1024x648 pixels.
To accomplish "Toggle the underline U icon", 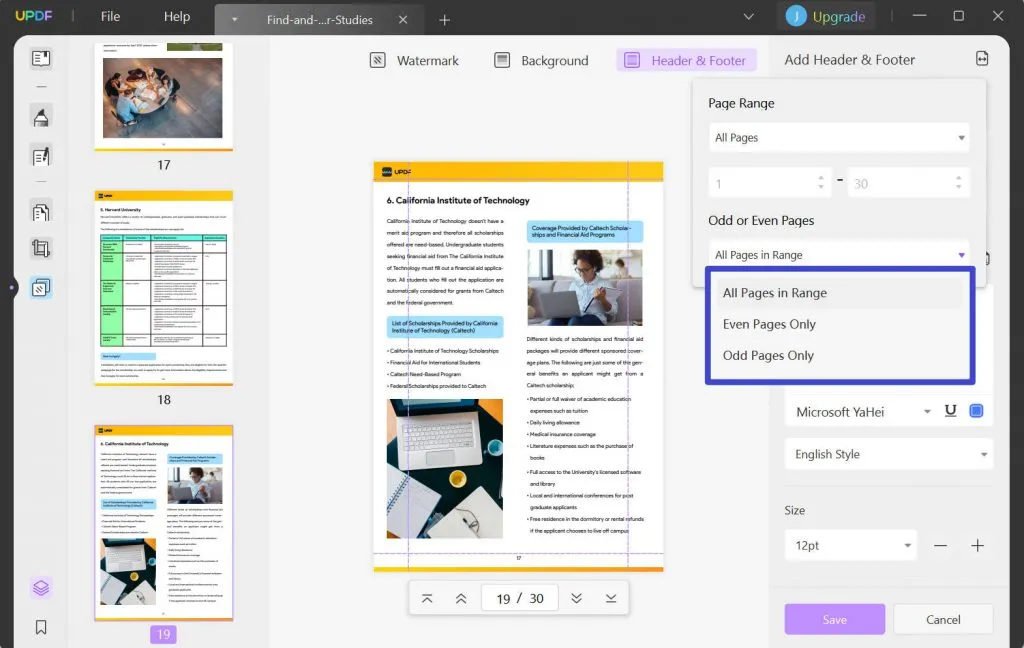I will [950, 411].
